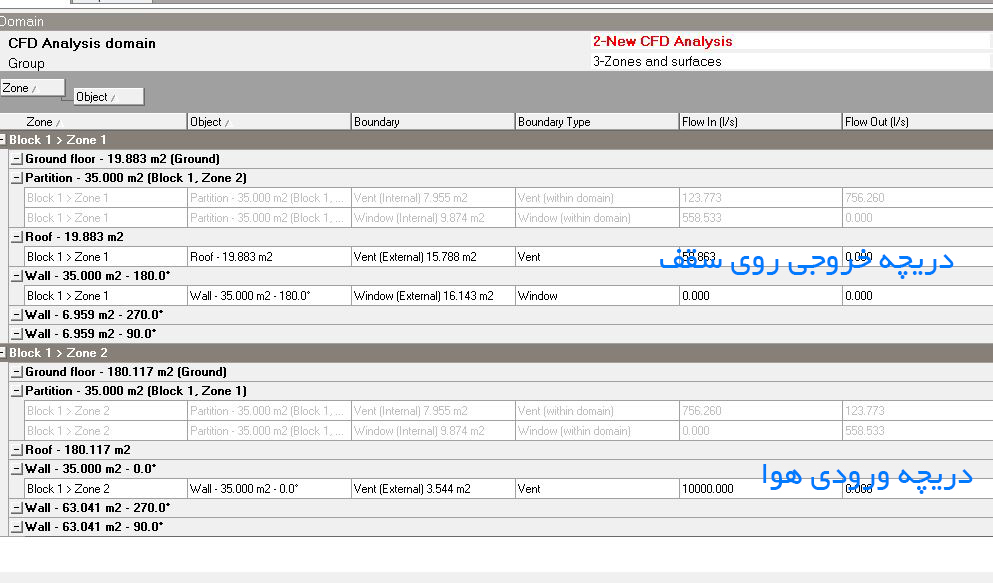
Task: Select the 'Vent (External) 15.788 m2' boundary cell
Action: click(433, 257)
